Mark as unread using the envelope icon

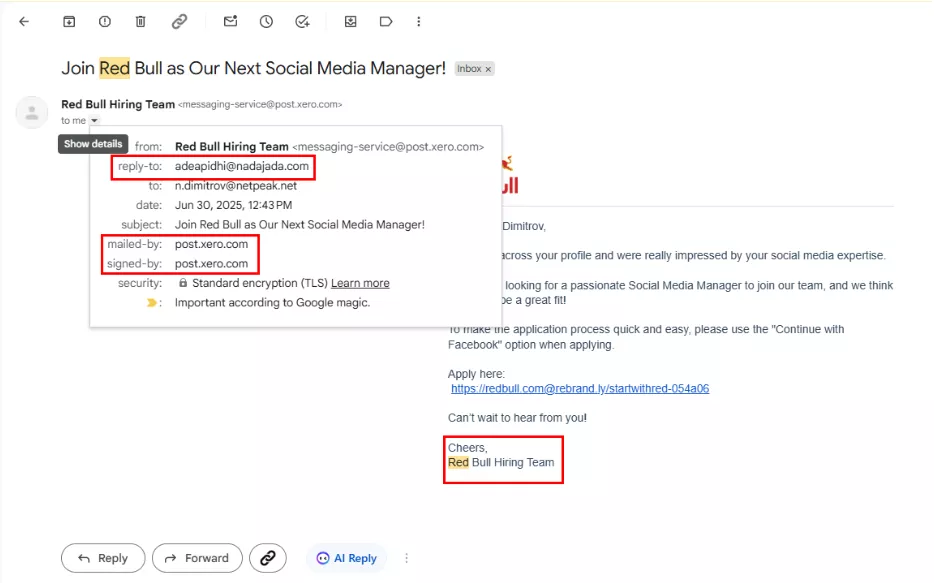[231, 21]
